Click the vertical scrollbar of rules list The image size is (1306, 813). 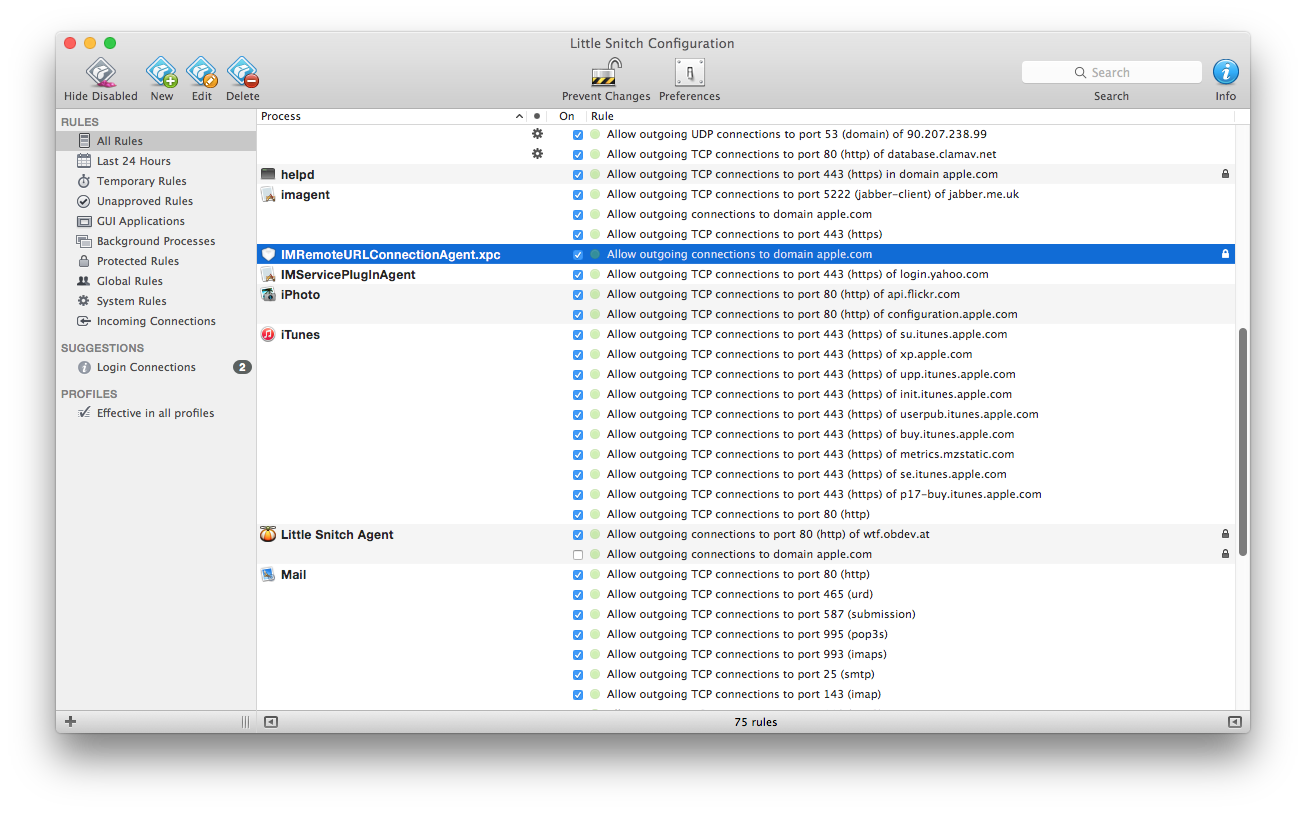click(x=1243, y=442)
